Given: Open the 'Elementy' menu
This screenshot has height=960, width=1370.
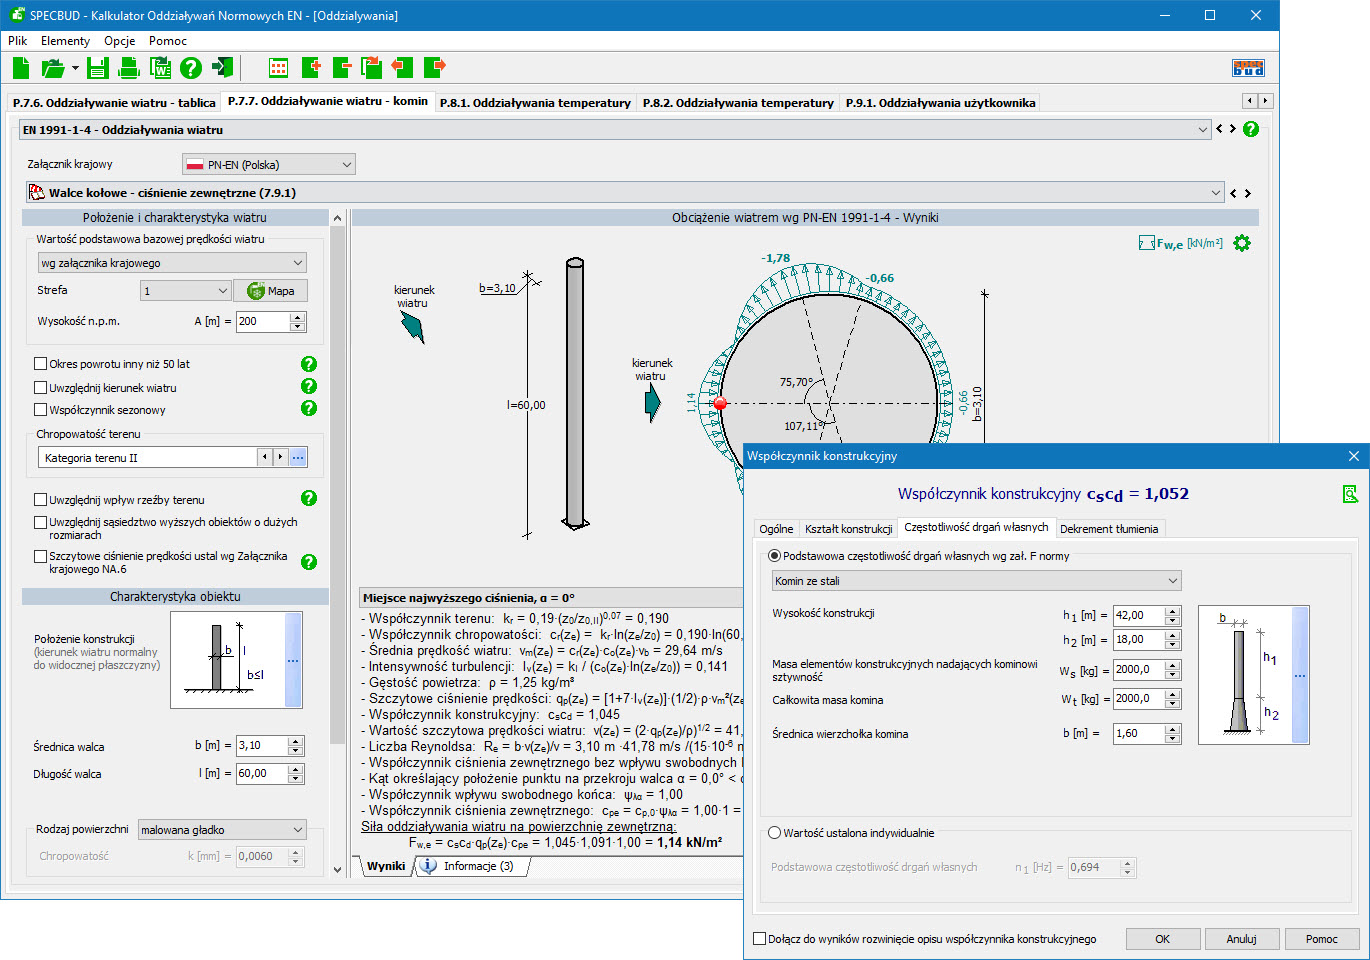Looking at the screenshot, I should click(65, 41).
